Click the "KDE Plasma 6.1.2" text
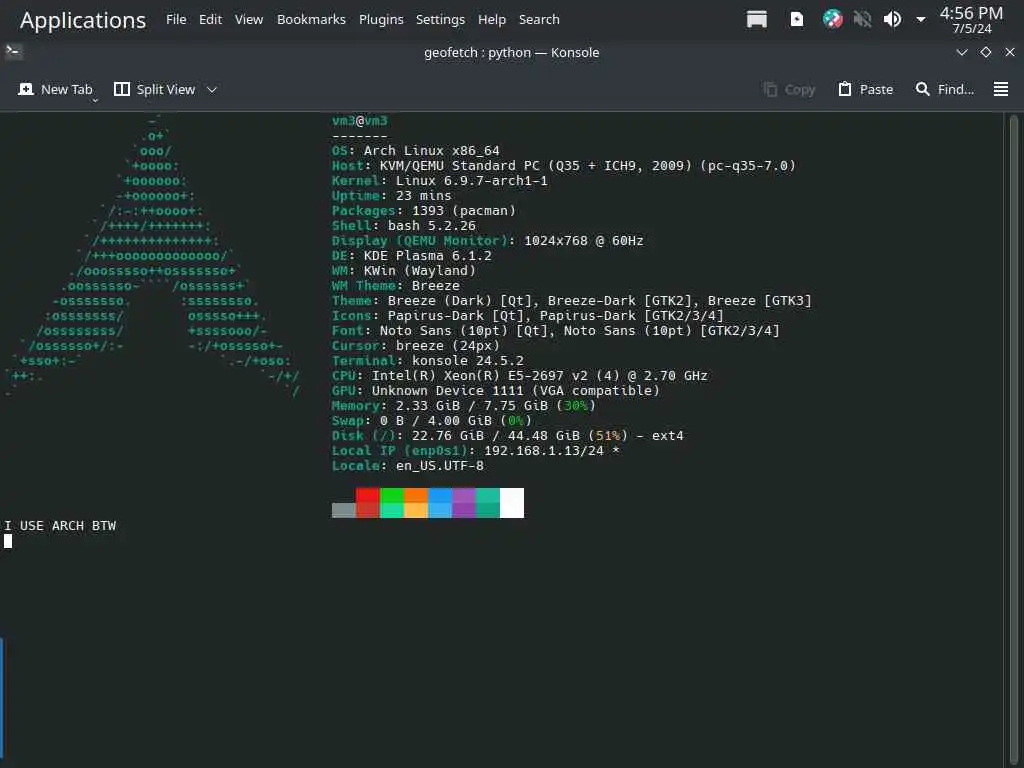The width and height of the screenshot is (1024, 768). tap(428, 256)
